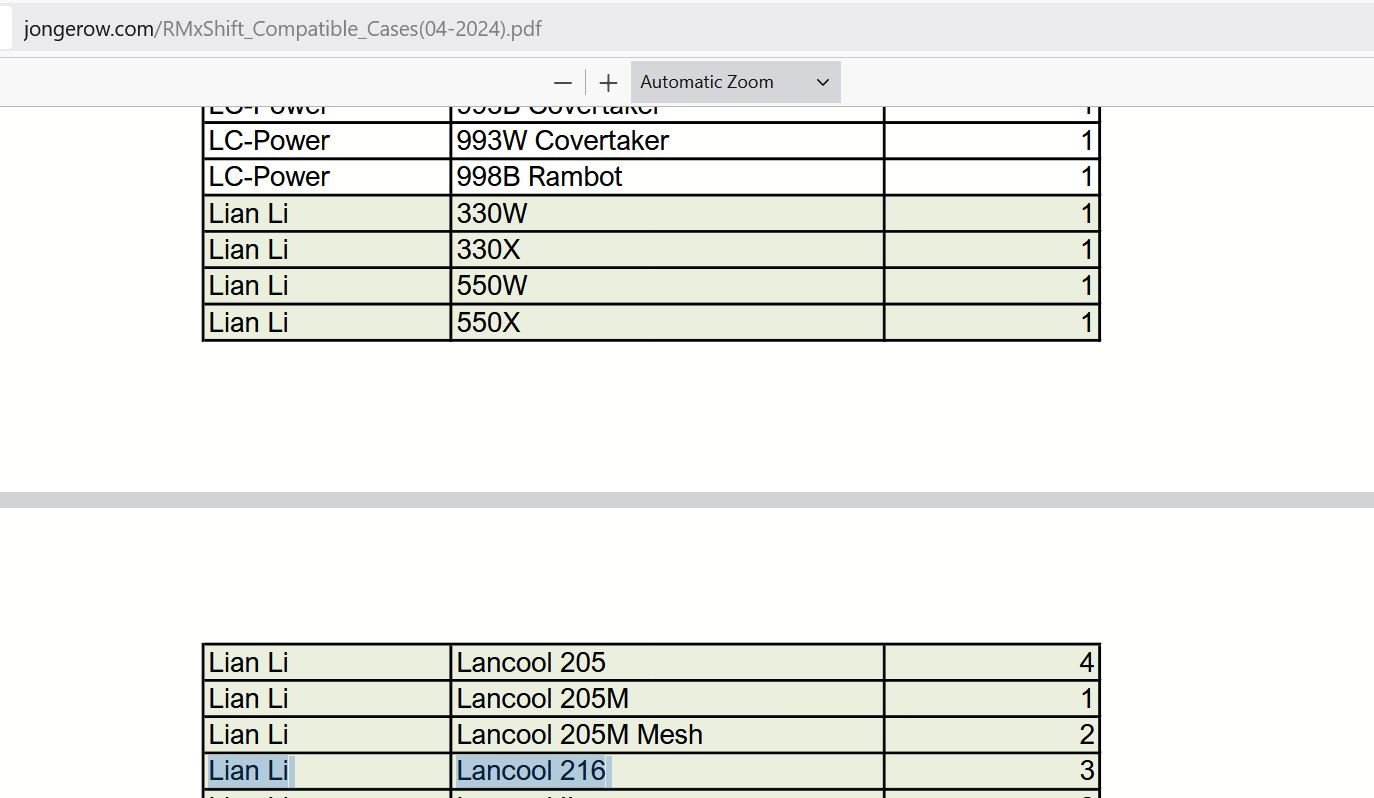
Task: Click the value 3 in Lancool 216 row
Action: pyautogui.click(x=1087, y=771)
